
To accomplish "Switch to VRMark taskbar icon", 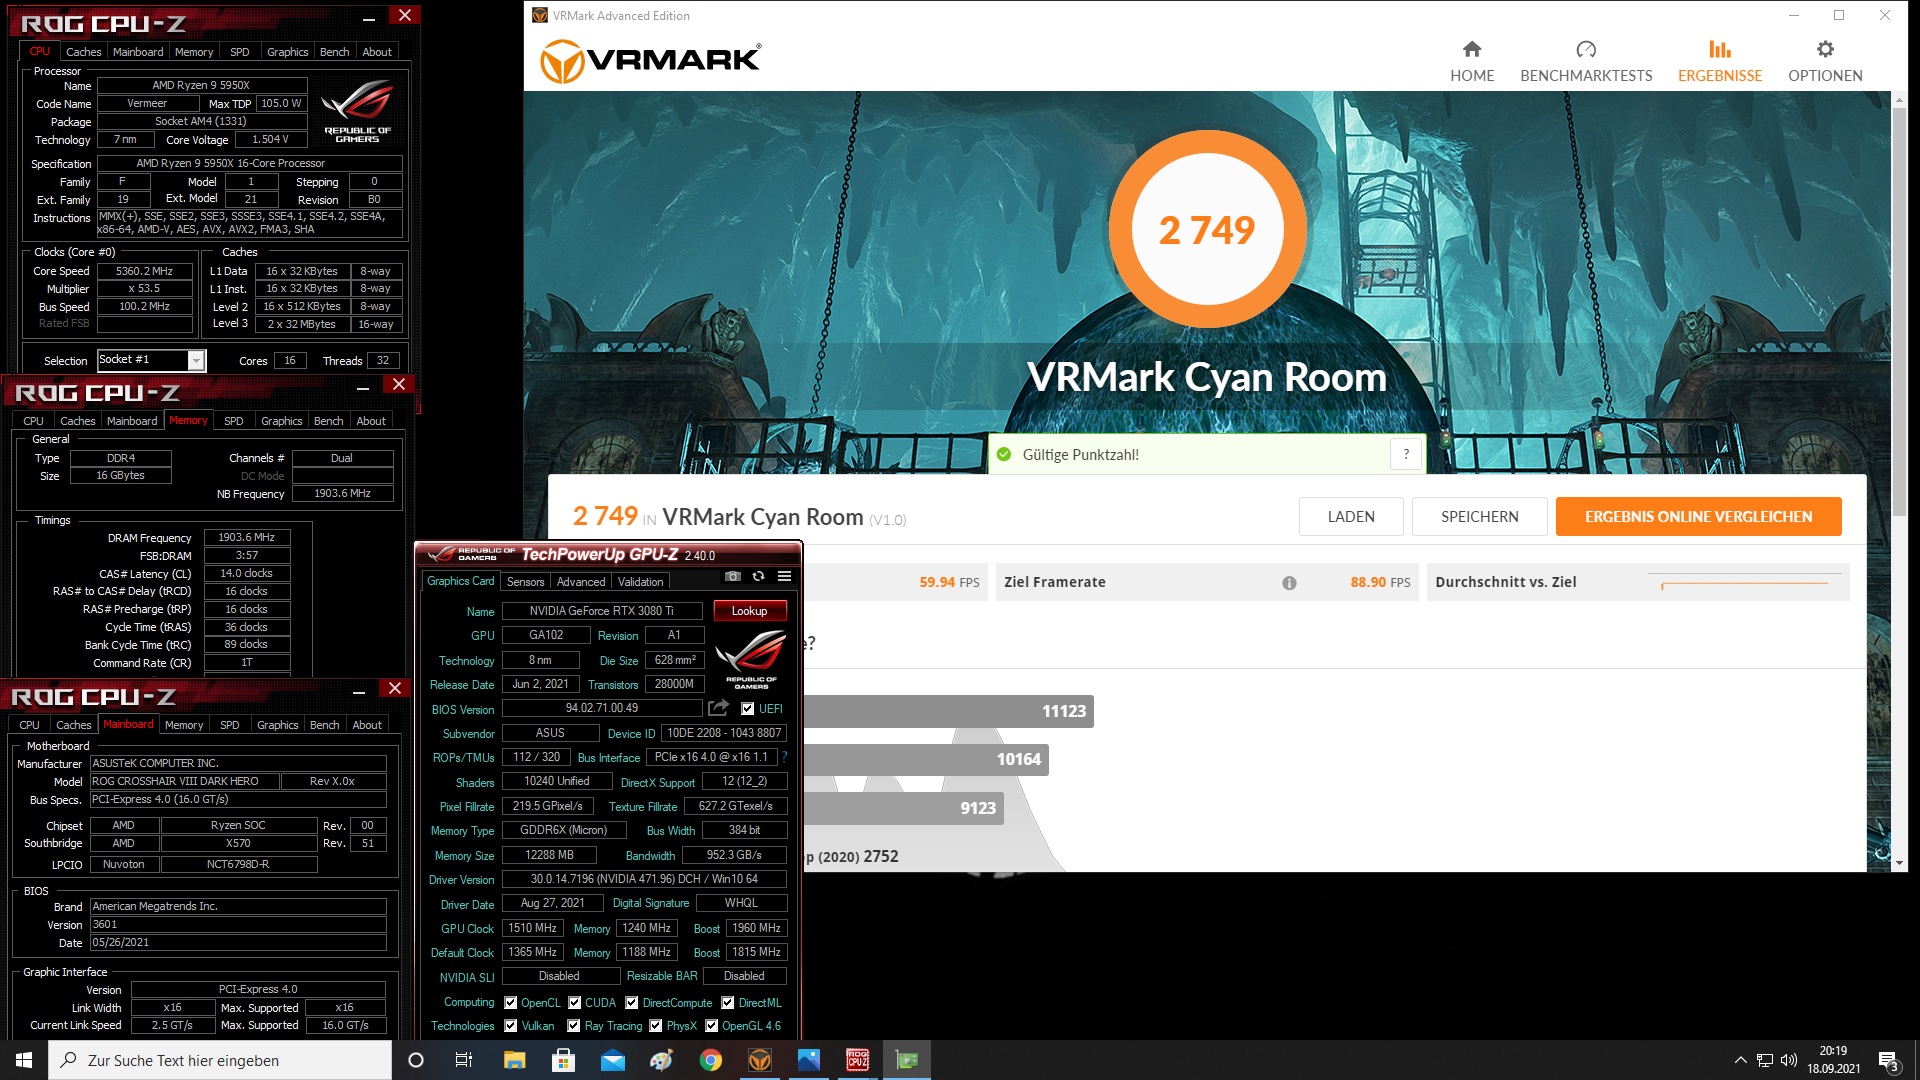I will [760, 1060].
